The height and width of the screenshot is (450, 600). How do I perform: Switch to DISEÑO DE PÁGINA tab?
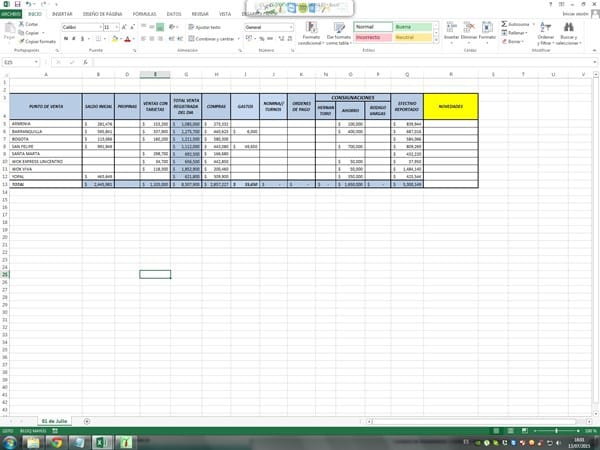pyautogui.click(x=102, y=14)
